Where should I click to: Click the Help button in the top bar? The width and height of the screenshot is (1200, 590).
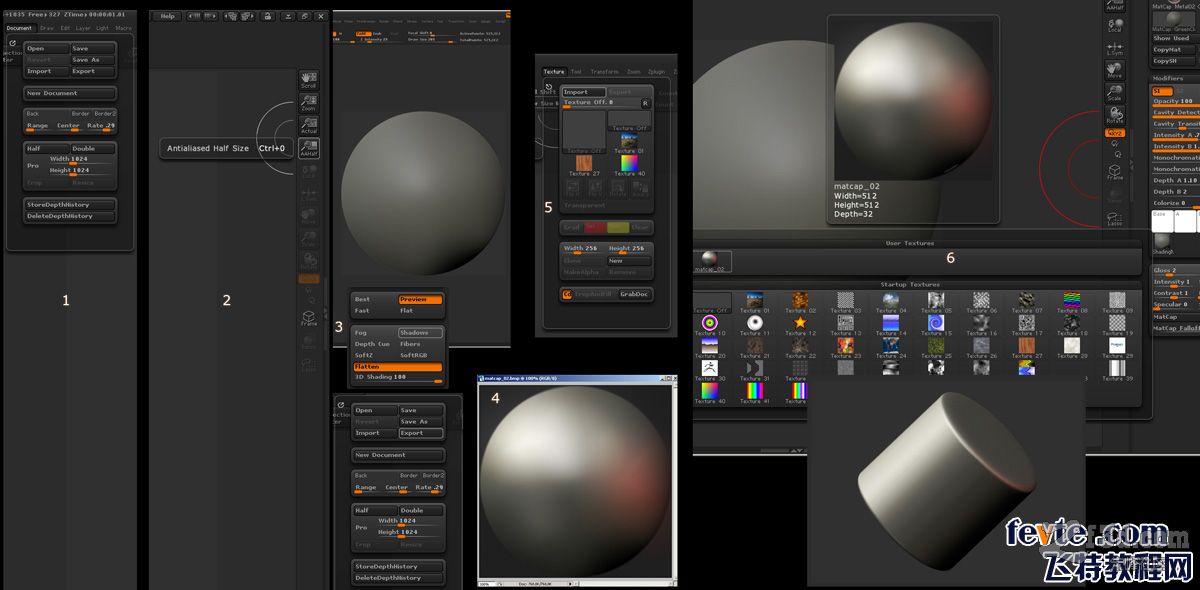pos(167,16)
